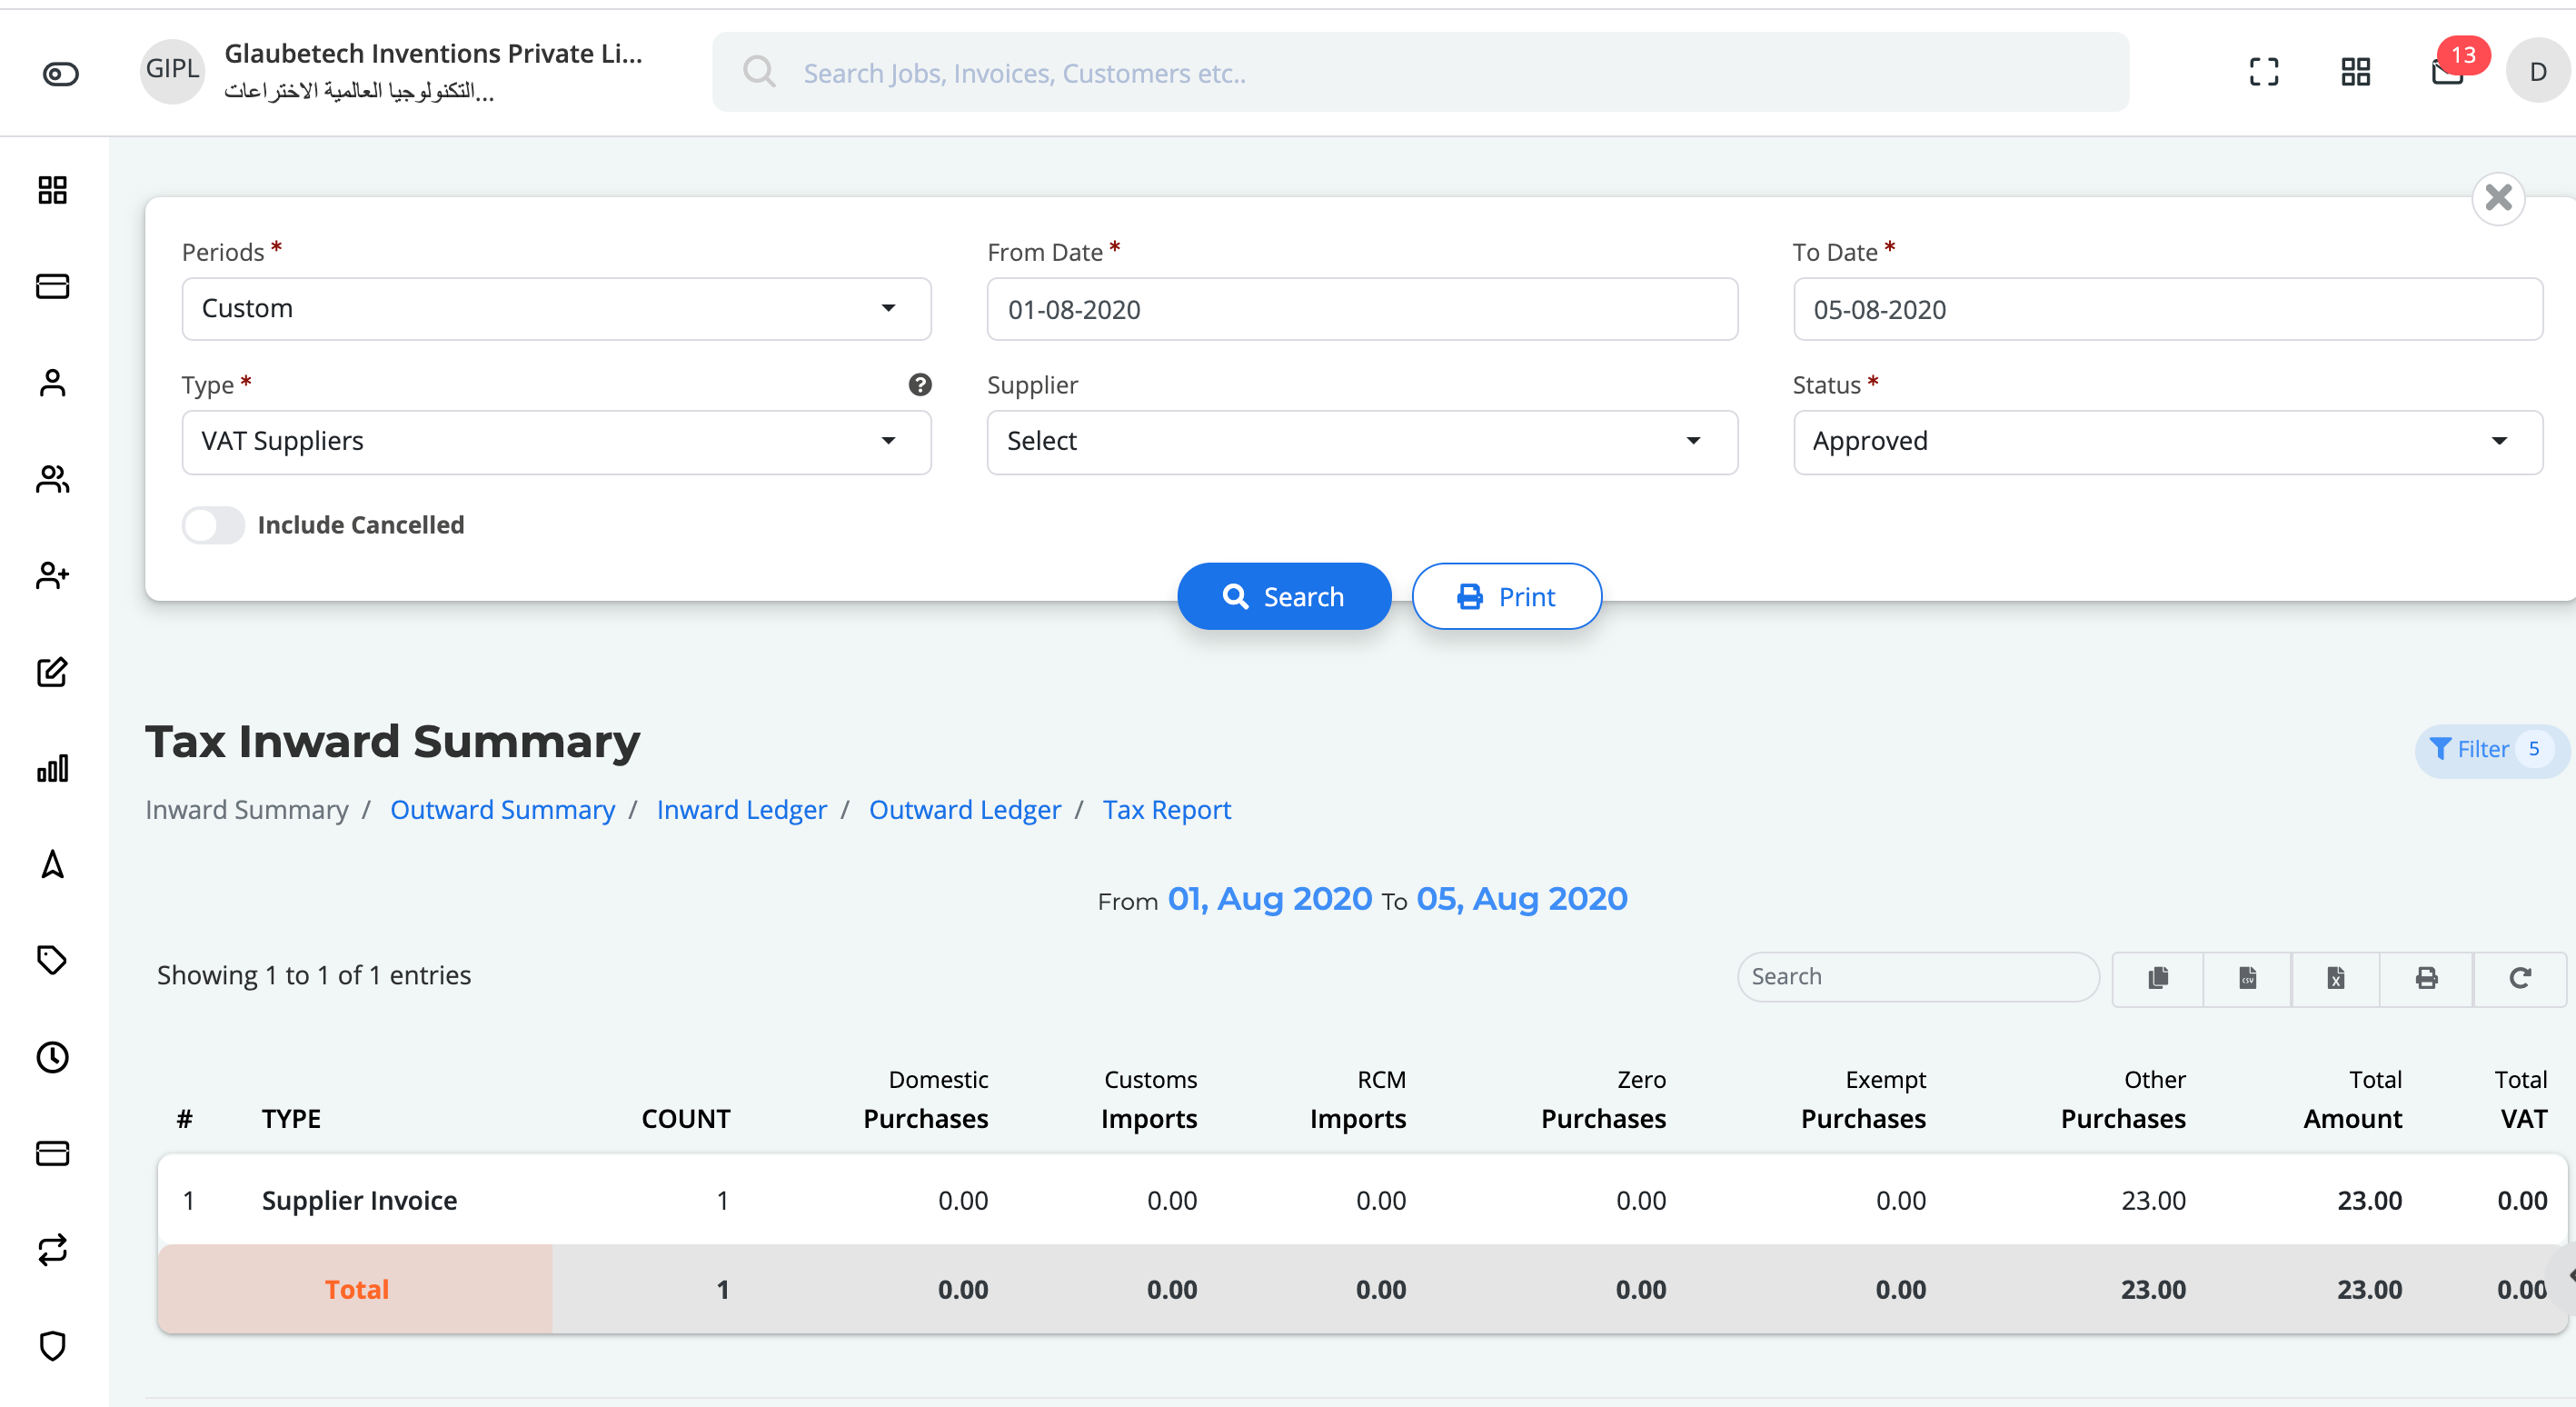Enable the Include Cancelled toggle

(x=211, y=524)
